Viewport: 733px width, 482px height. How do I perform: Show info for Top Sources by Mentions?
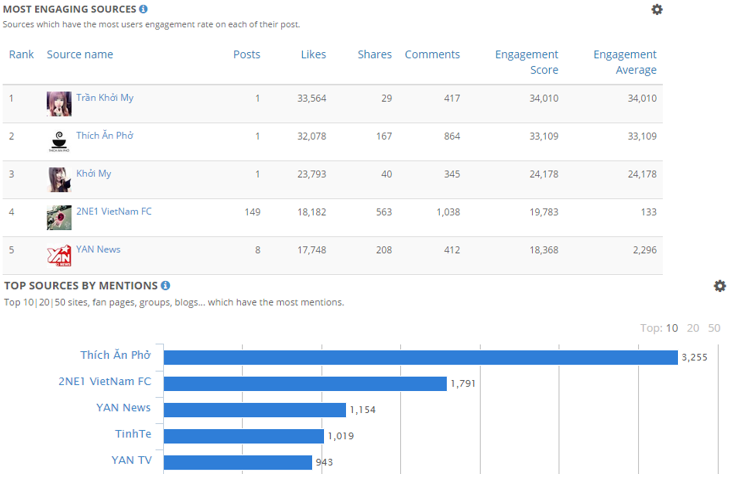165,285
